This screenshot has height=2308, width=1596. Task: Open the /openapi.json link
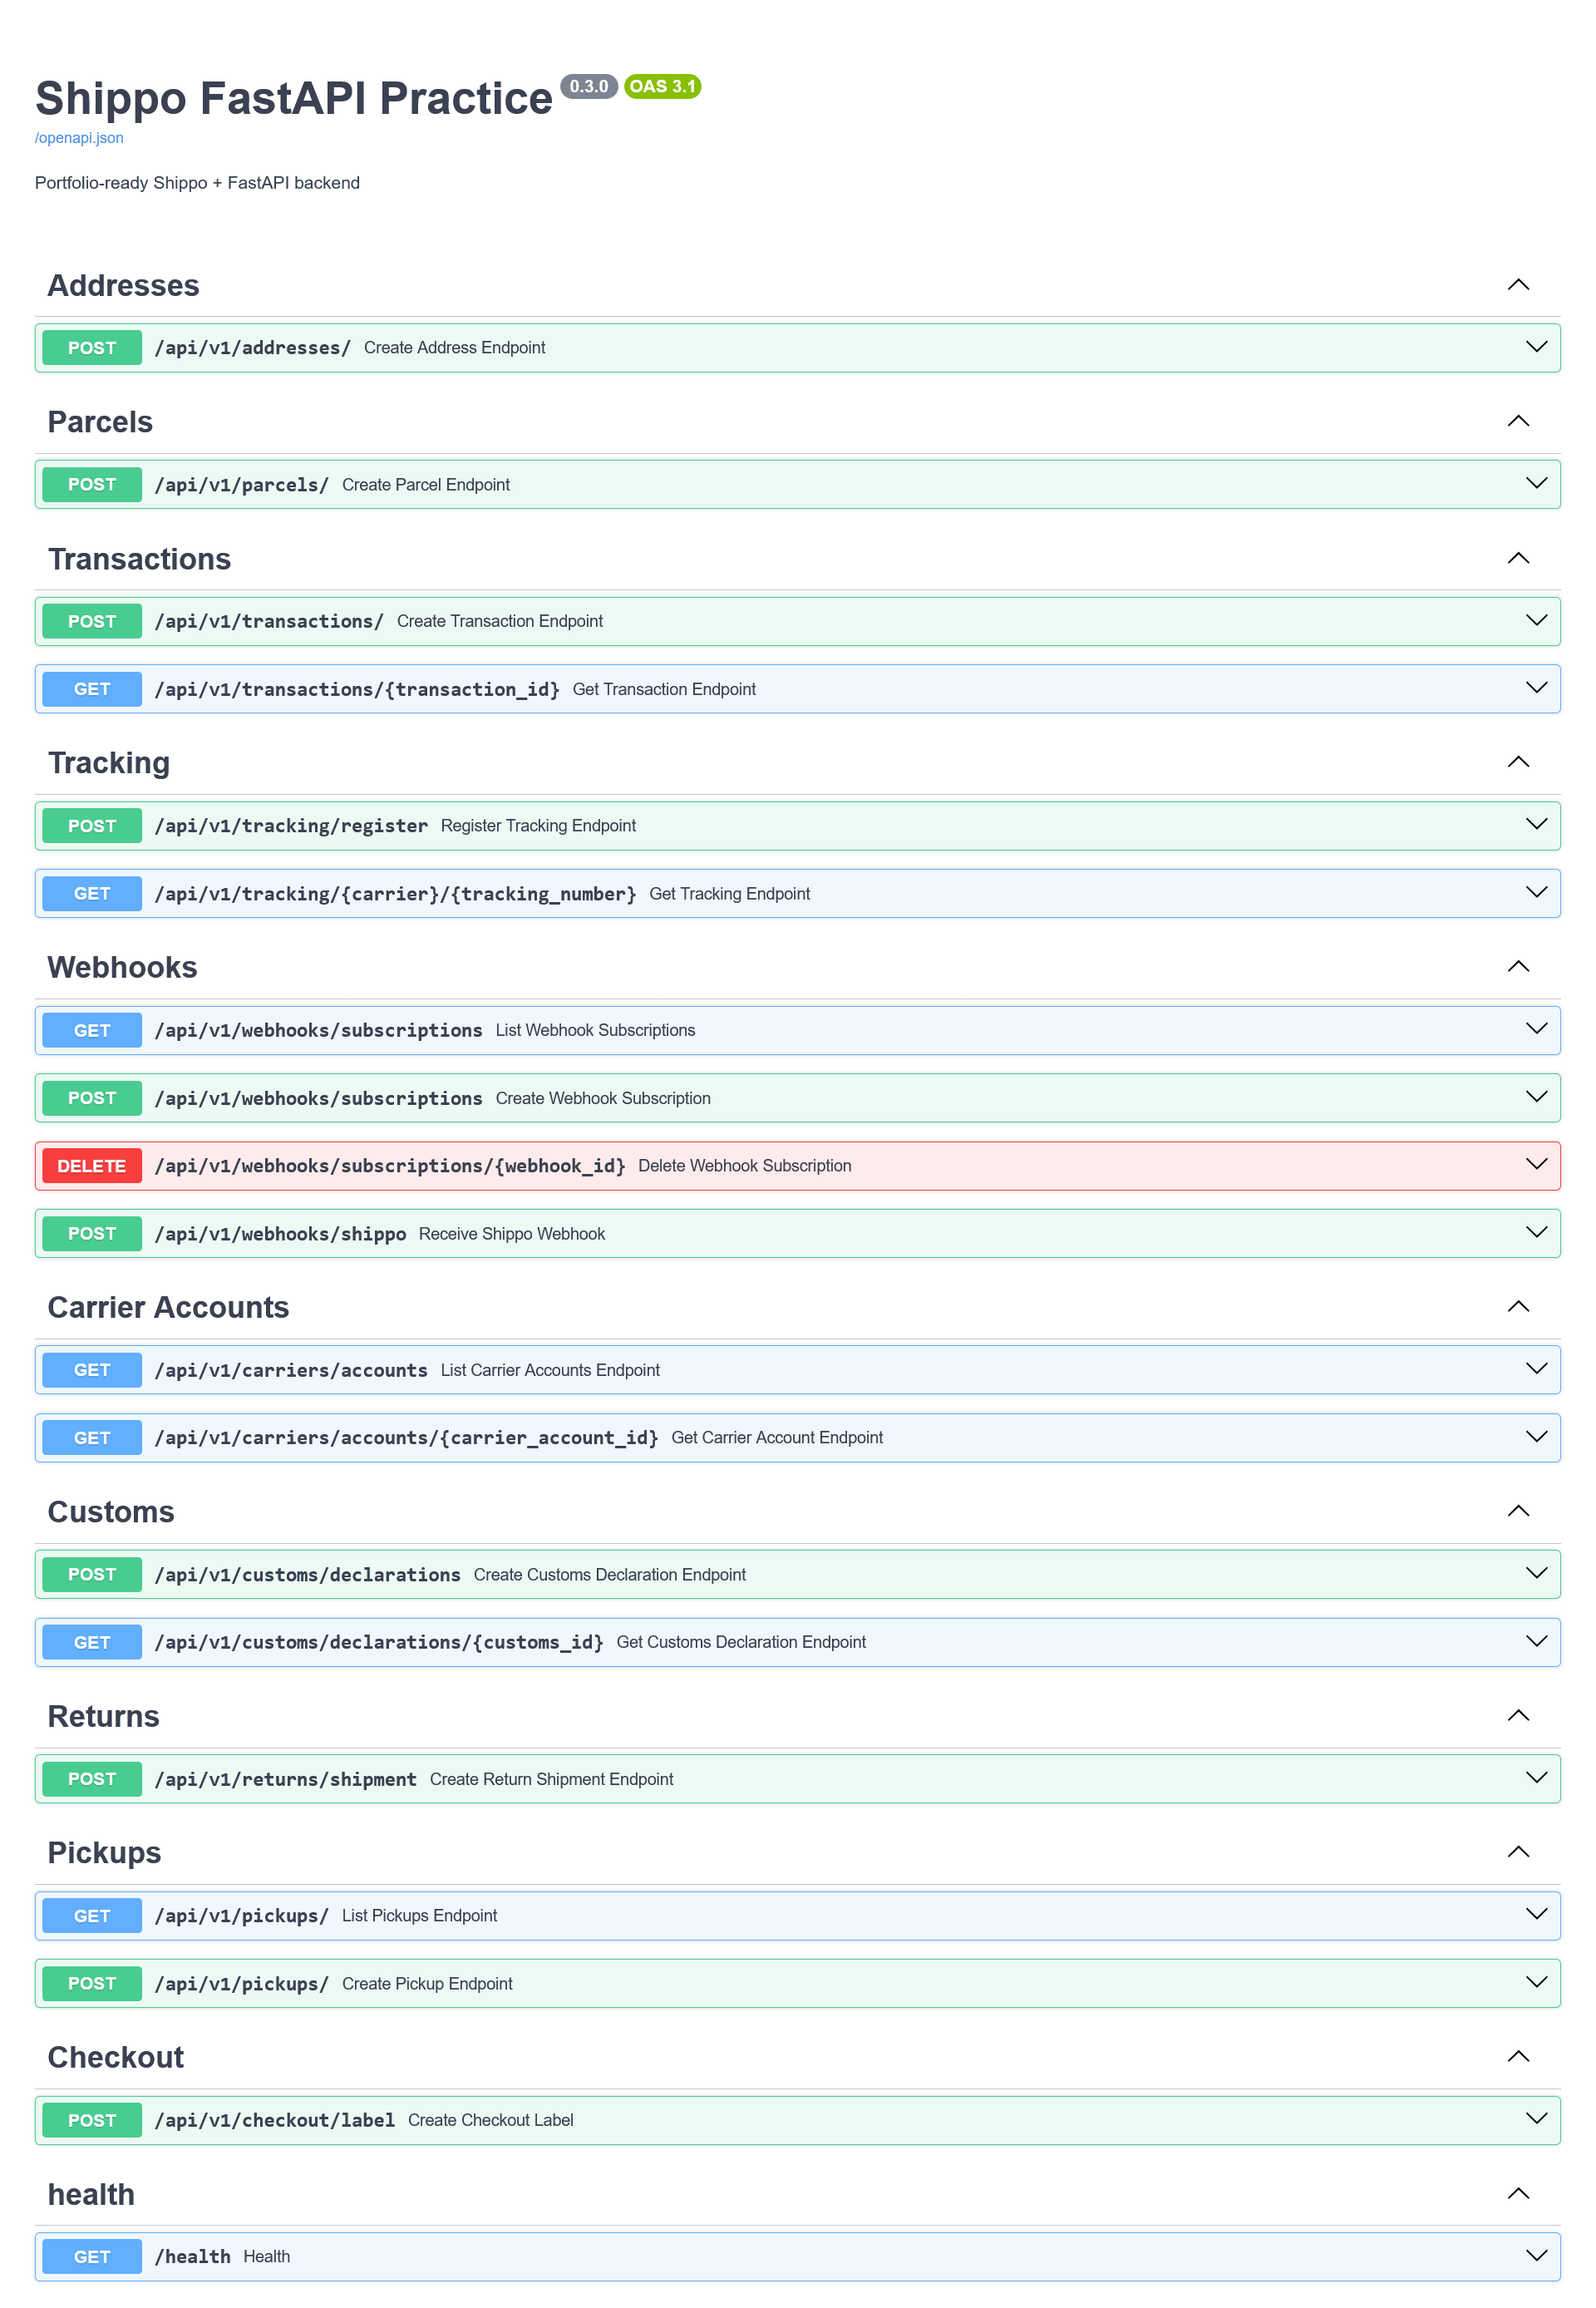click(x=79, y=138)
